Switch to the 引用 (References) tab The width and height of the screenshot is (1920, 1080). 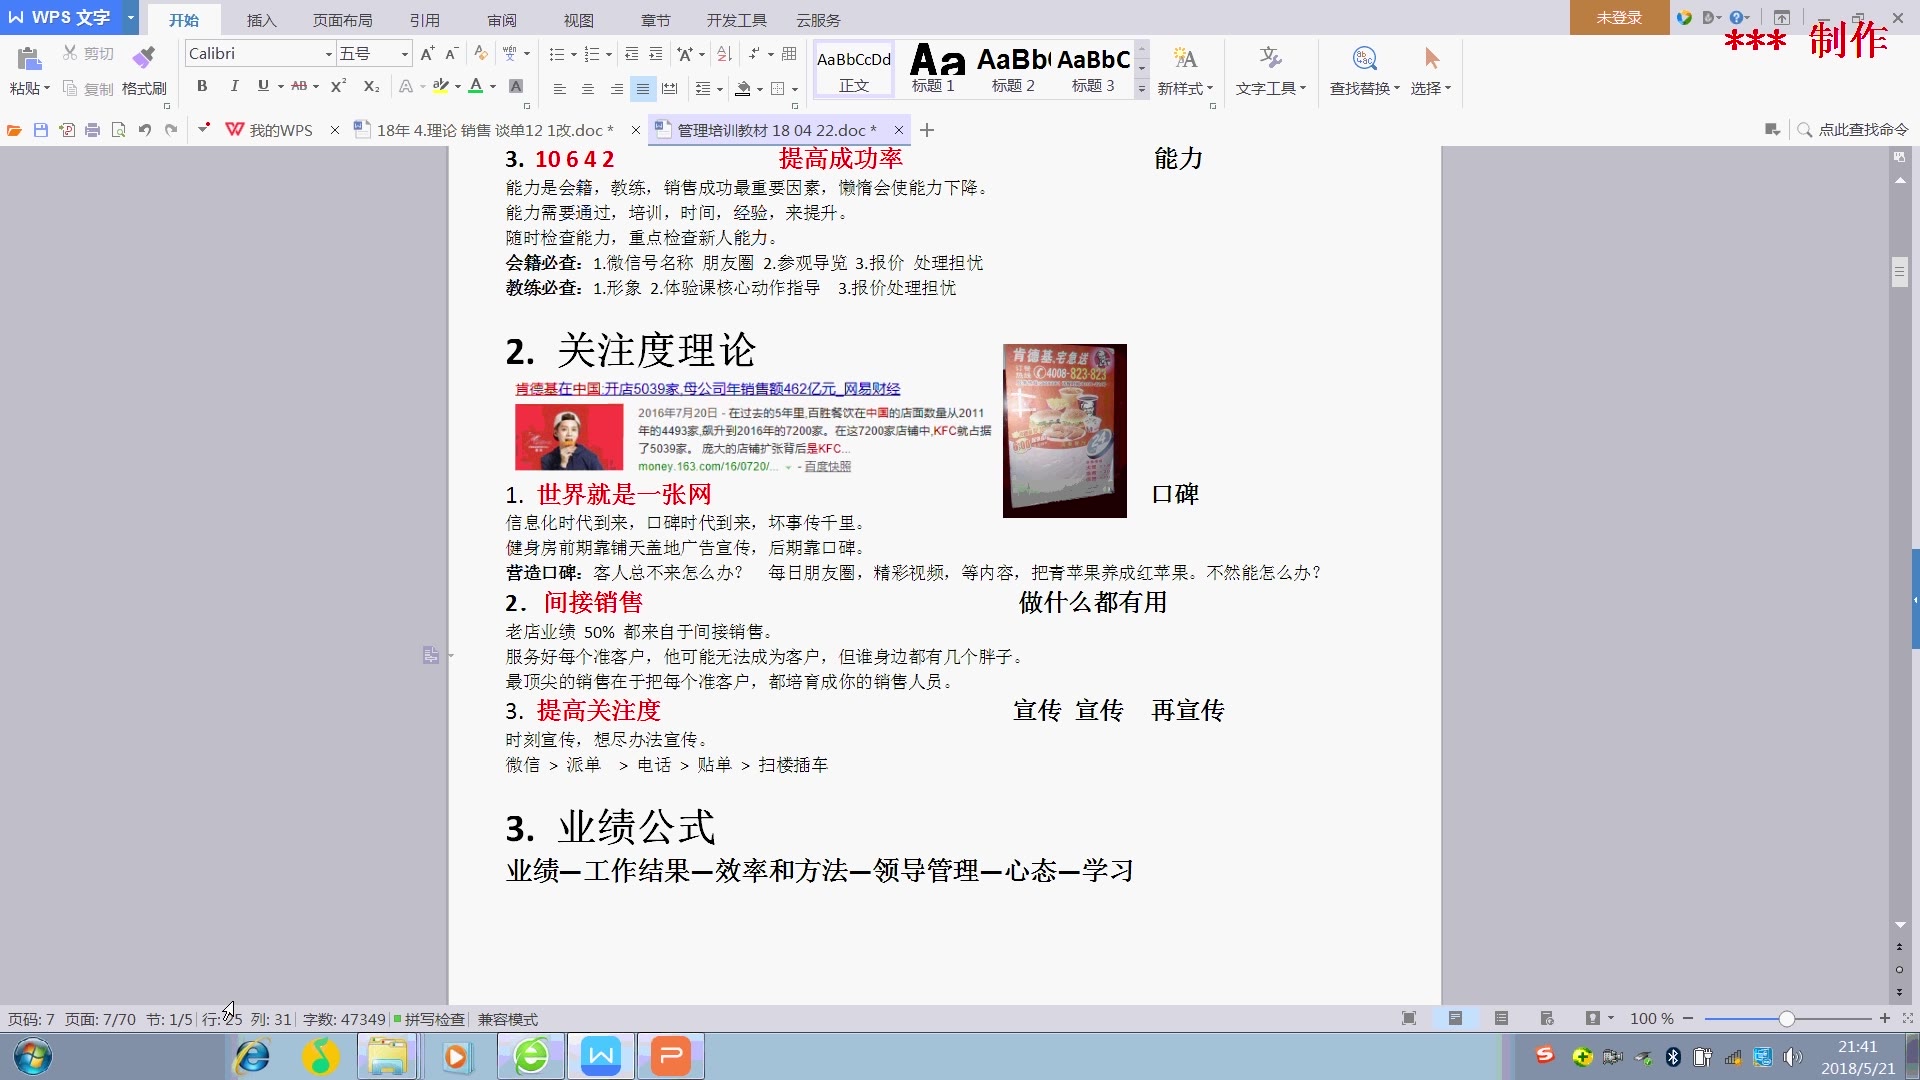(424, 20)
